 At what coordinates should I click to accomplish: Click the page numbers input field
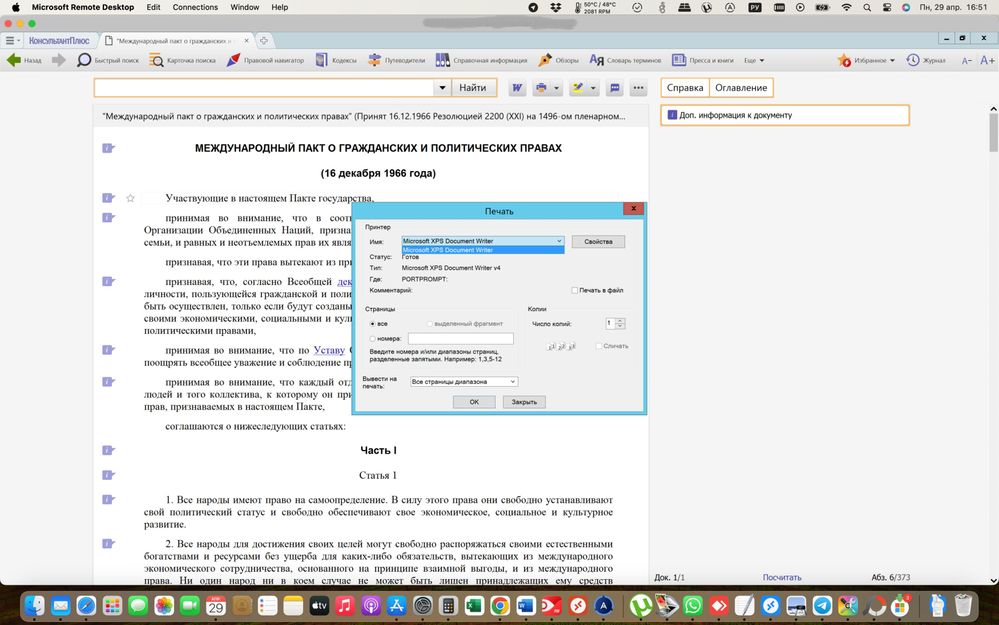click(461, 339)
